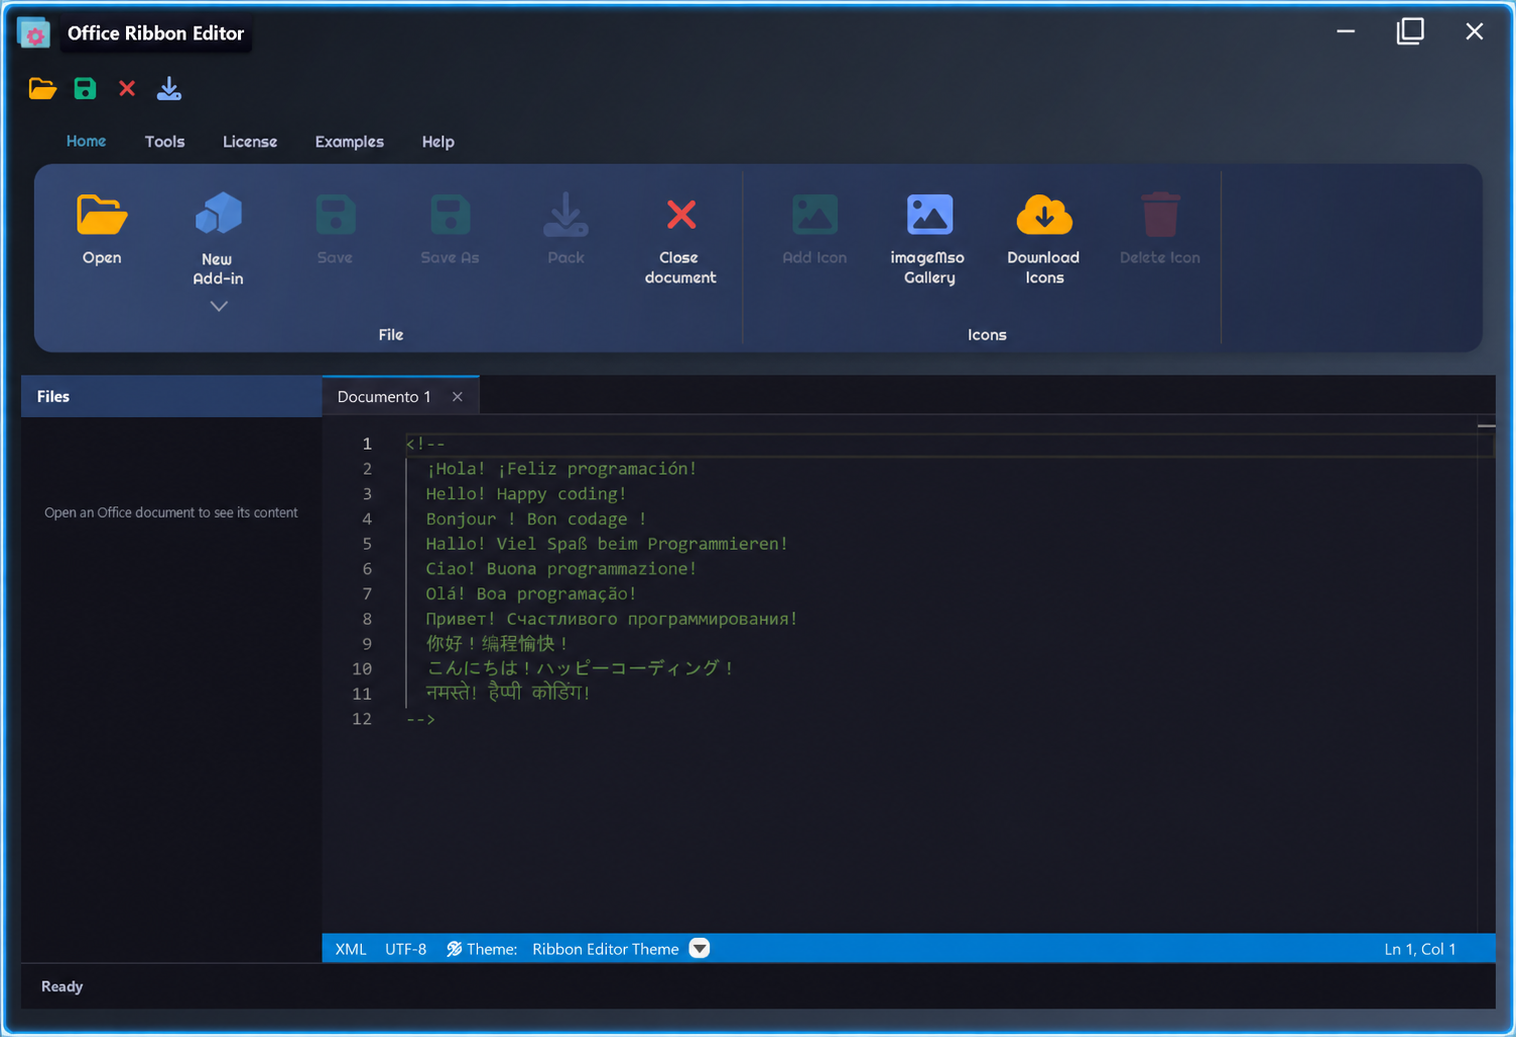Click line 6 'Ciao! Buona programmazione!'

coord(561,569)
